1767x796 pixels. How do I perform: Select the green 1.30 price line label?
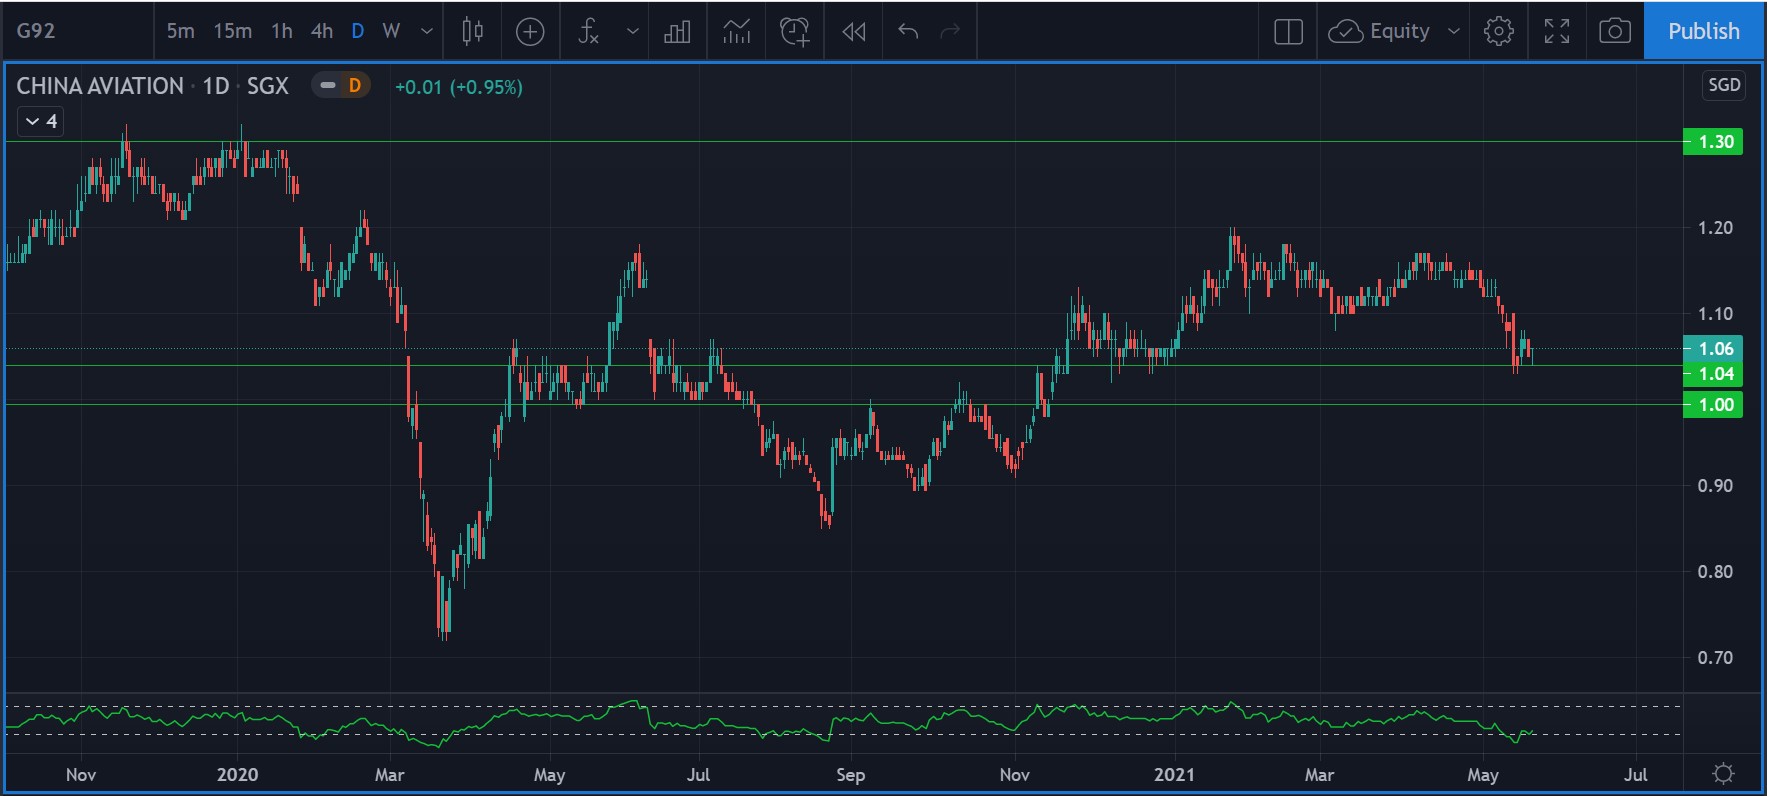click(1714, 142)
